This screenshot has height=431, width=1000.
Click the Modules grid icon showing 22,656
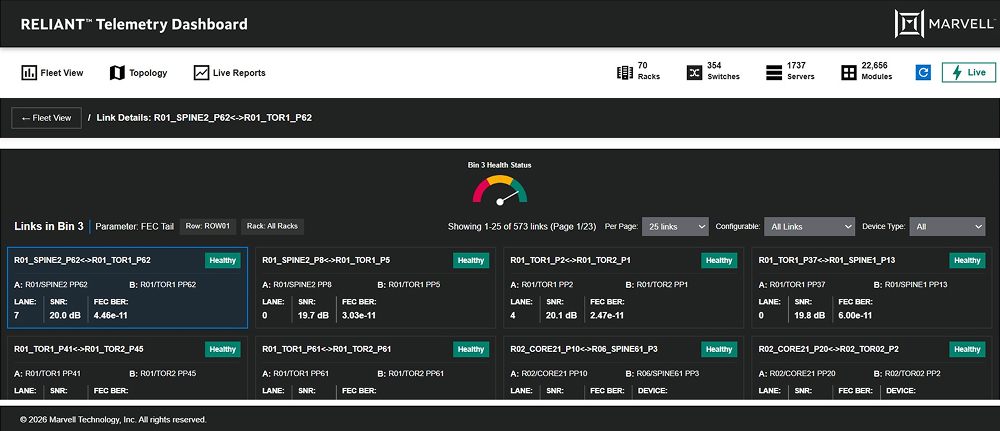(x=848, y=73)
